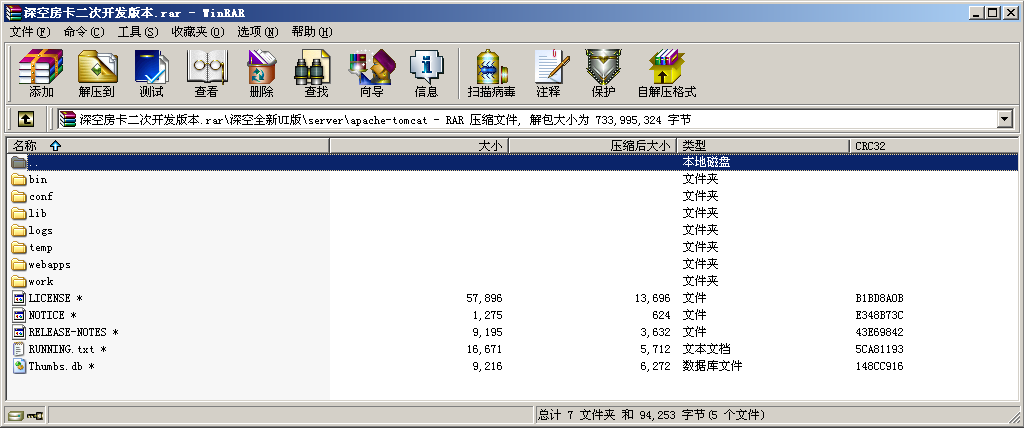Open the File (文件) menu

(30, 32)
